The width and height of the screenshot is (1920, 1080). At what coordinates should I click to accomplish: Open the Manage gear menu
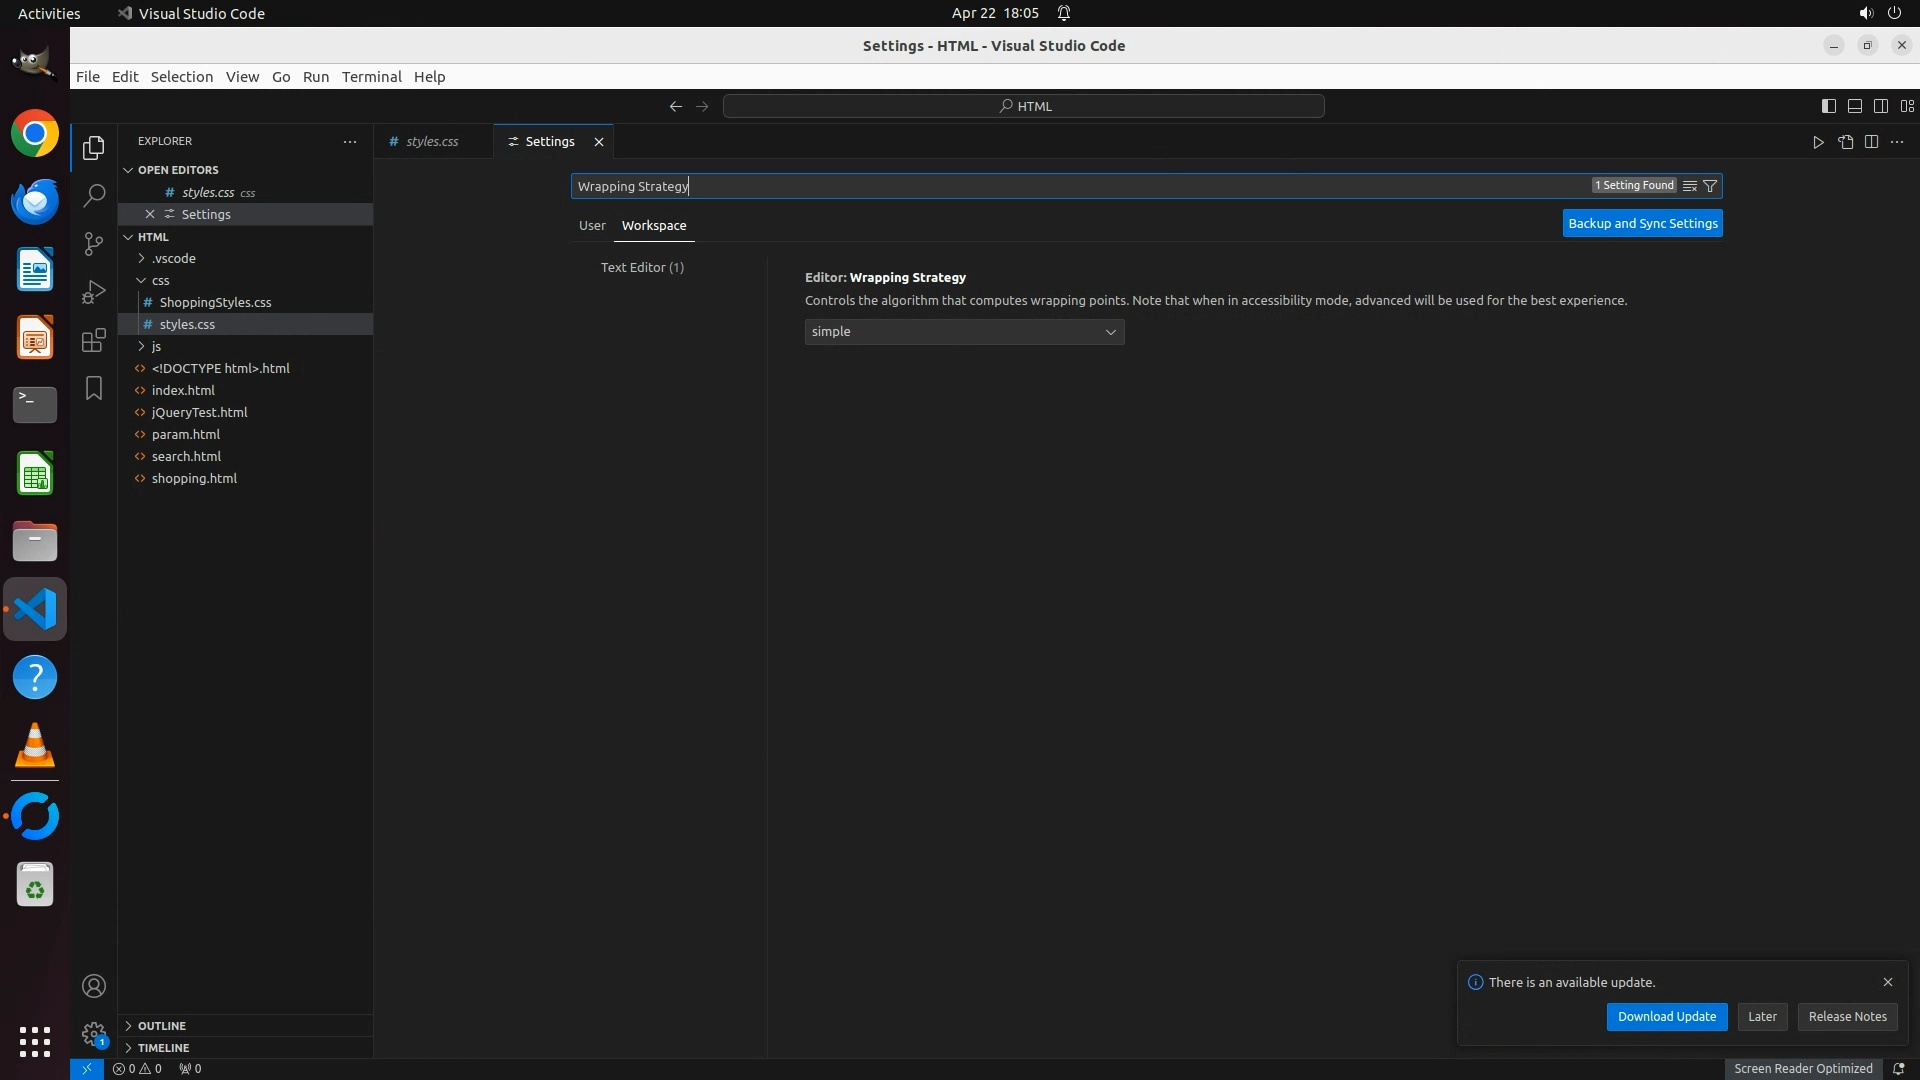click(94, 1034)
